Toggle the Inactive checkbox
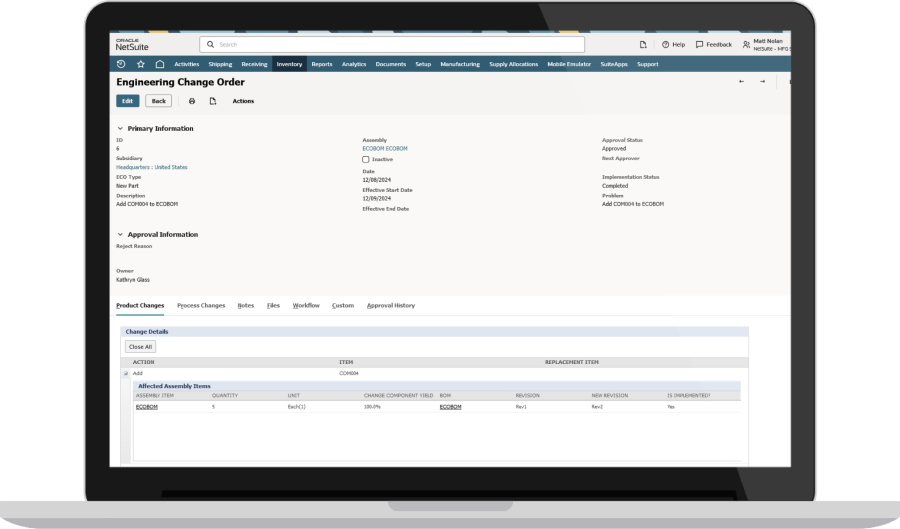900x529 pixels. point(366,159)
